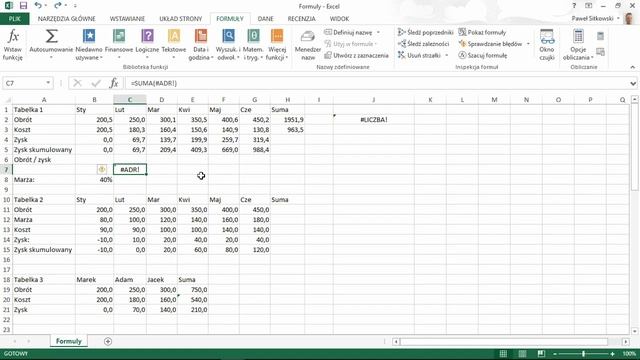Click the Oblicz teraz calculator icon
Viewport: 640px width, 360px height.
(x=600, y=36)
